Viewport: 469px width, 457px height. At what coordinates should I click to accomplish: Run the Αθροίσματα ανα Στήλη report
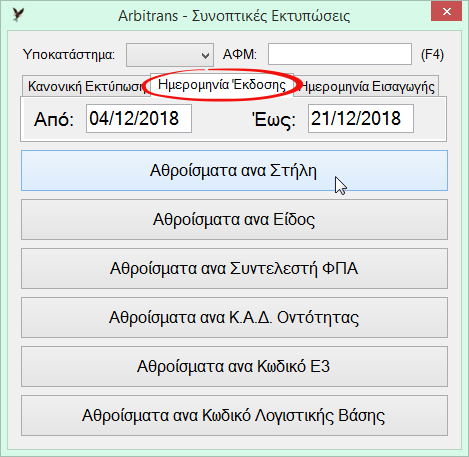click(234, 171)
